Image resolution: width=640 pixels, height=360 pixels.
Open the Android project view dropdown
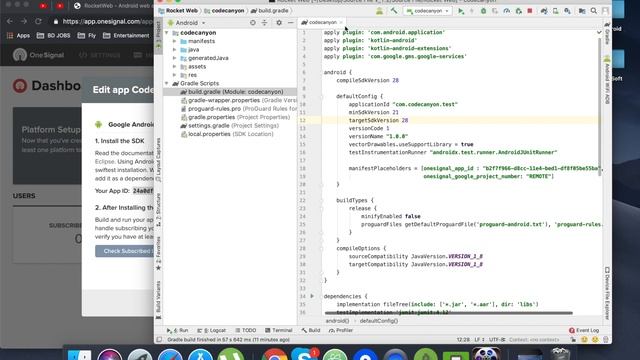[x=187, y=23]
